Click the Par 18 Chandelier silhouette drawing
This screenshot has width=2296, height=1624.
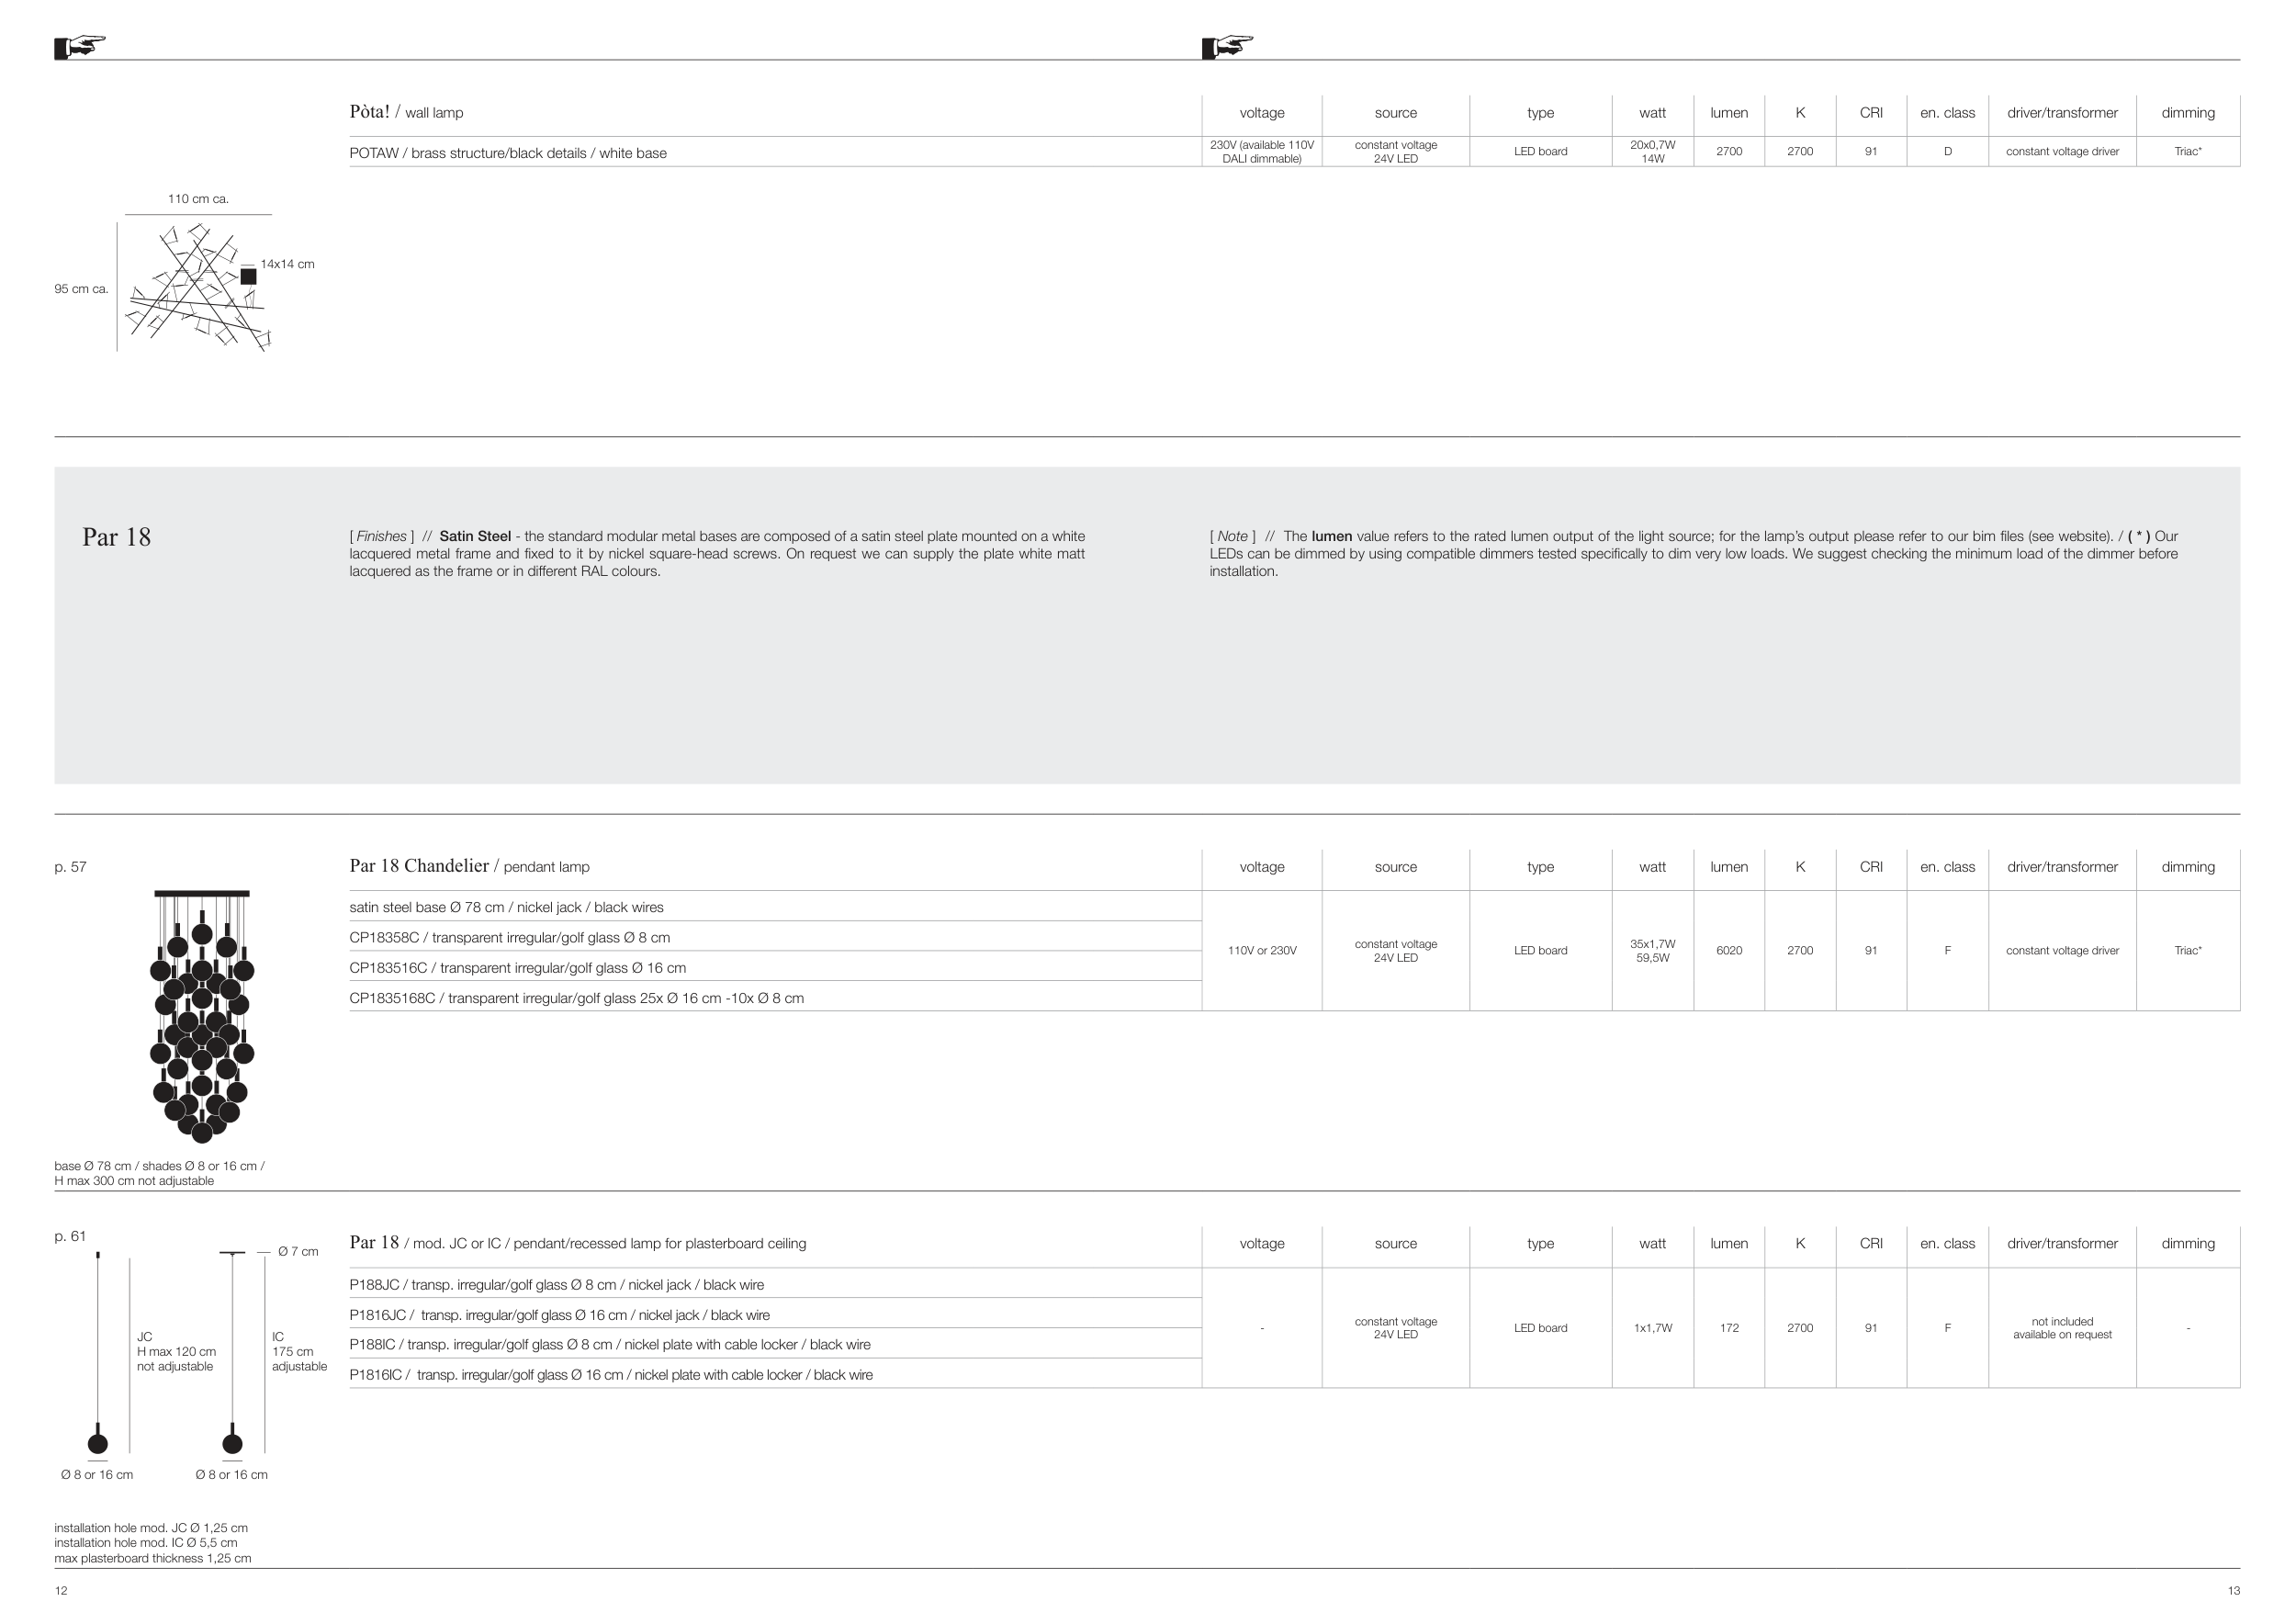click(x=202, y=1015)
